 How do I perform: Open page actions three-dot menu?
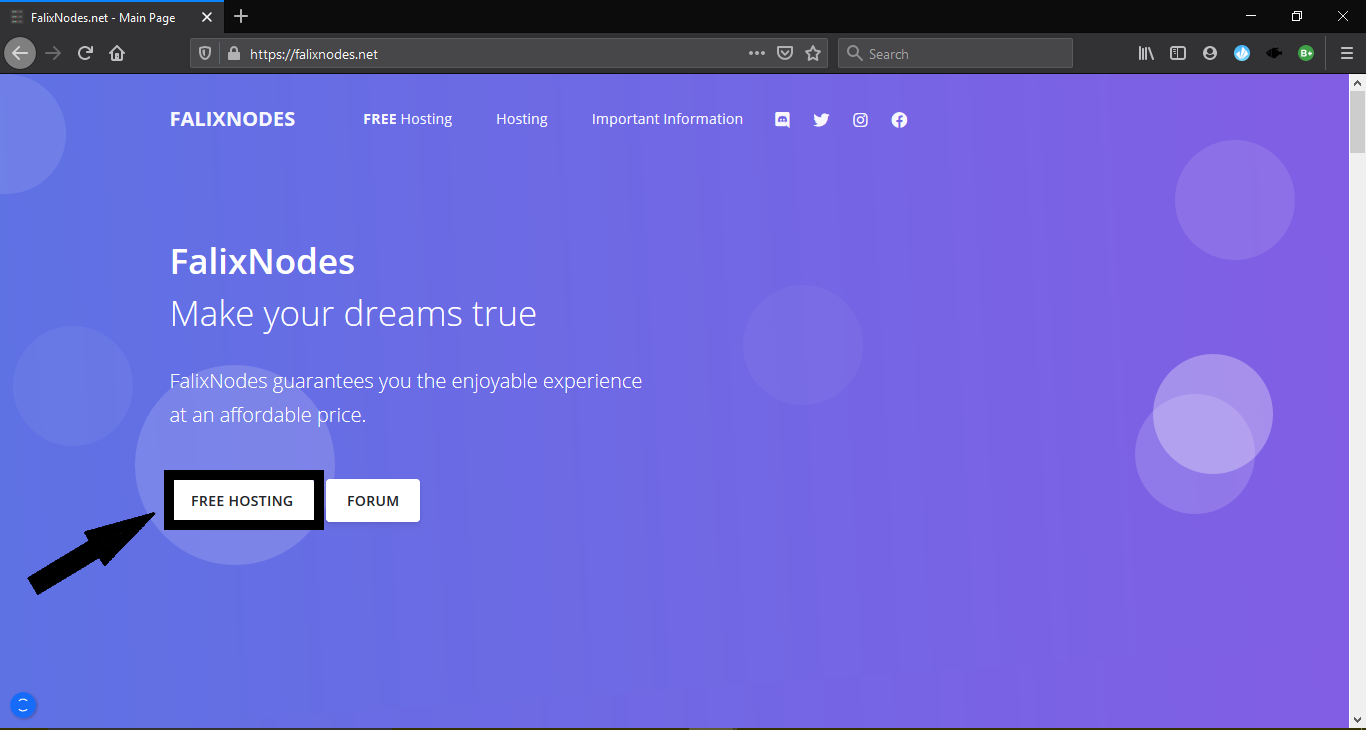757,54
